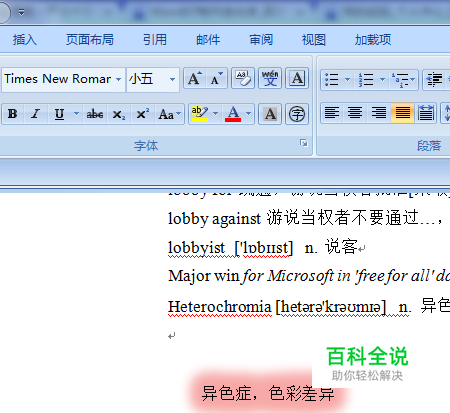Click the Line Spacing icon

tap(446, 113)
